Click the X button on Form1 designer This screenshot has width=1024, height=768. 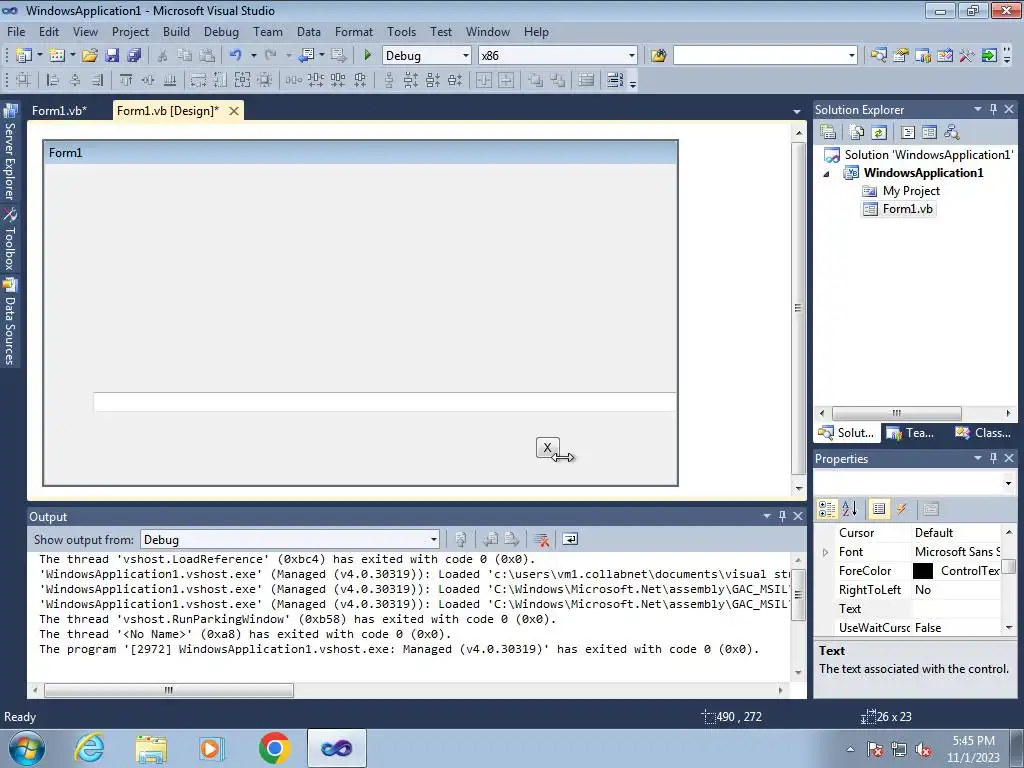click(x=547, y=448)
